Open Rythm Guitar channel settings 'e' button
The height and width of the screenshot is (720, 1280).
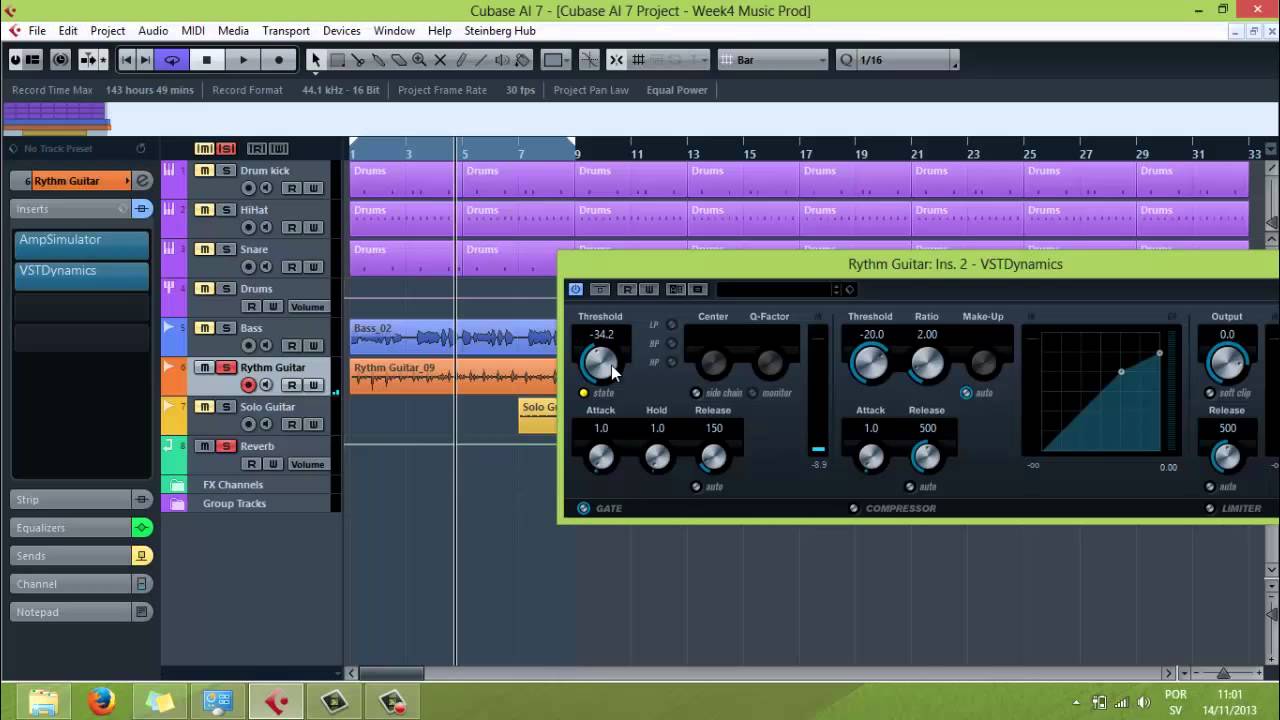point(143,181)
